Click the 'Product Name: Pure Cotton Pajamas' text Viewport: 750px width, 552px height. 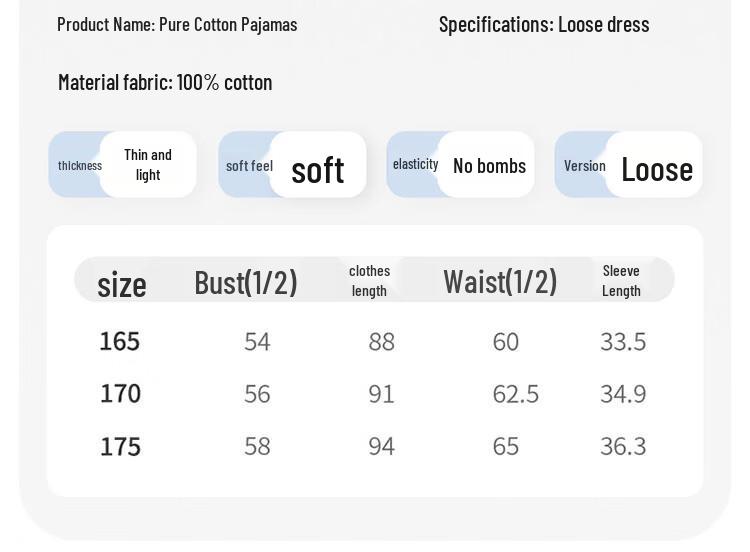[x=177, y=24]
